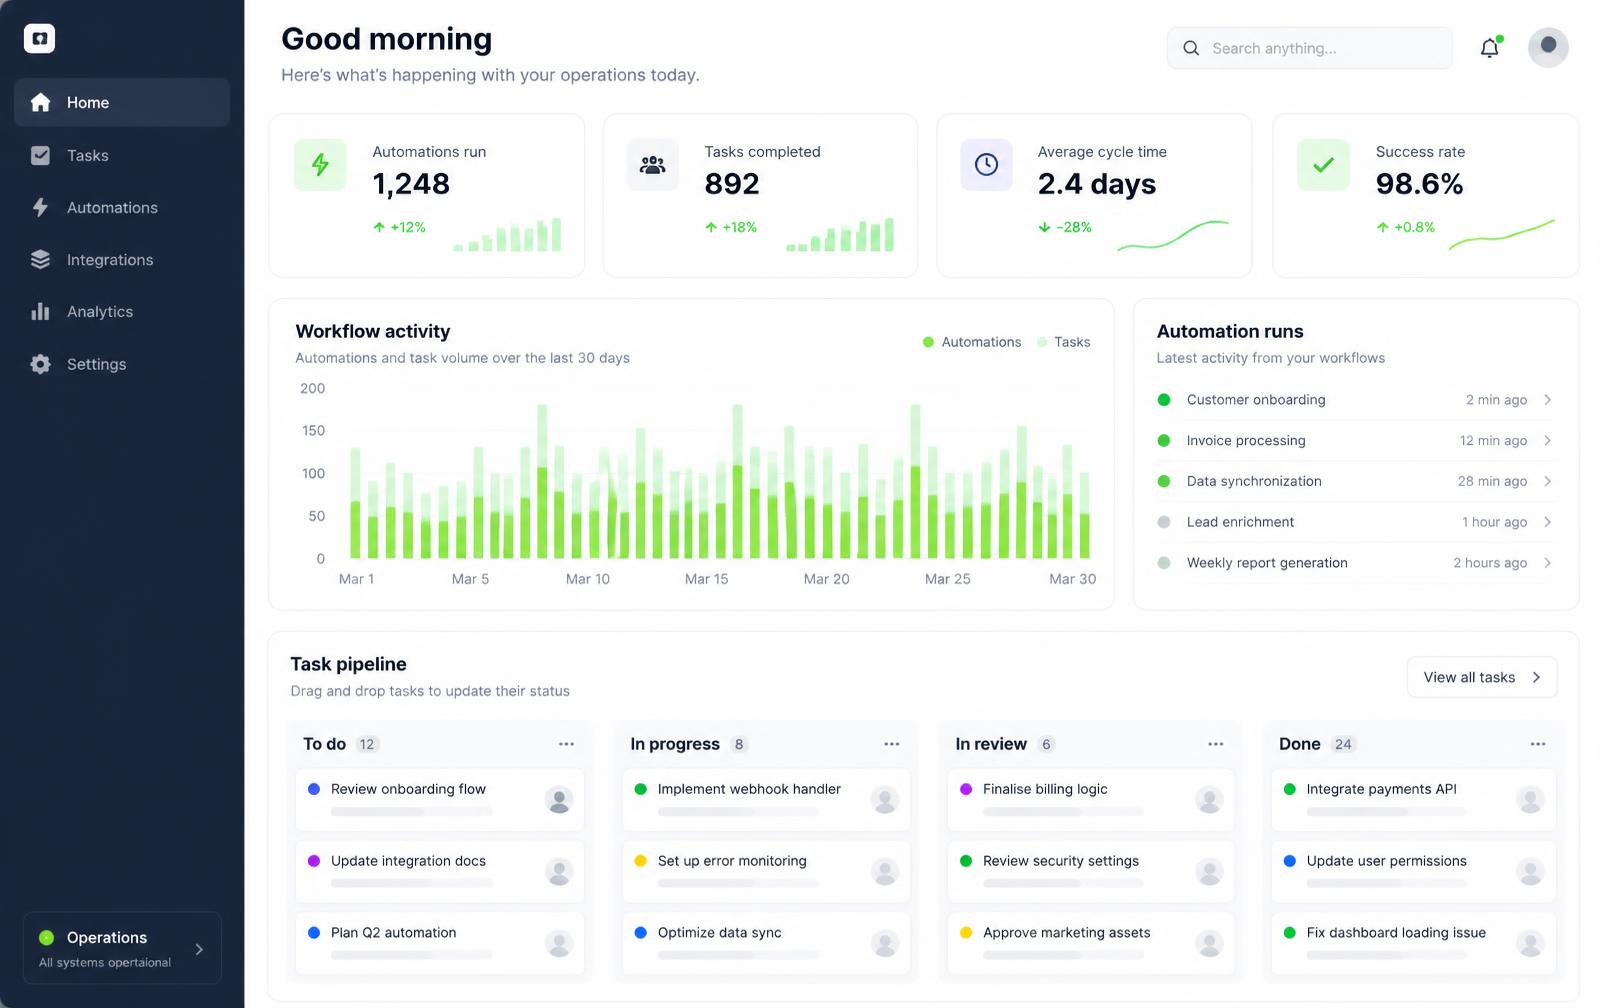1600x1008 pixels.
Task: Open Plan Q2 automation task card
Action: pos(440,943)
